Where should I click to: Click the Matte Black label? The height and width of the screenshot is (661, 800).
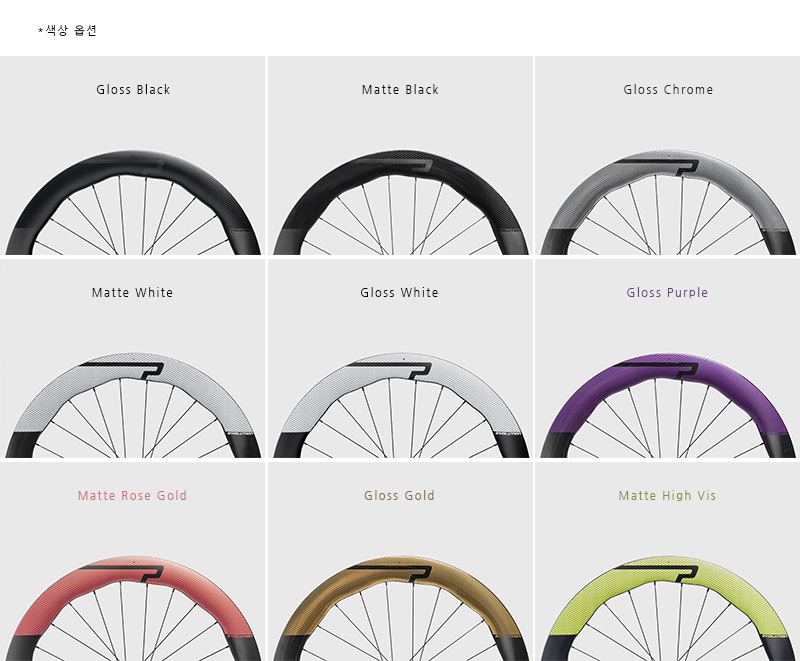pos(400,90)
